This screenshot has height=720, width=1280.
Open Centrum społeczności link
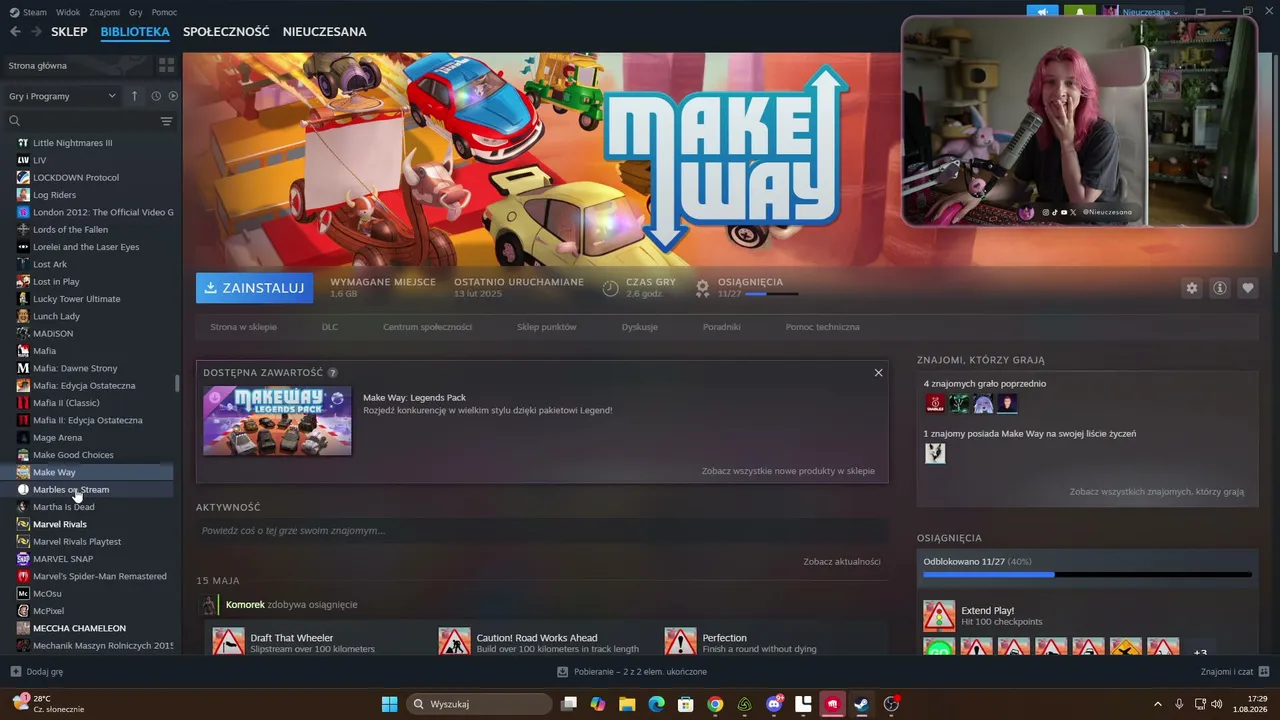tap(427, 327)
